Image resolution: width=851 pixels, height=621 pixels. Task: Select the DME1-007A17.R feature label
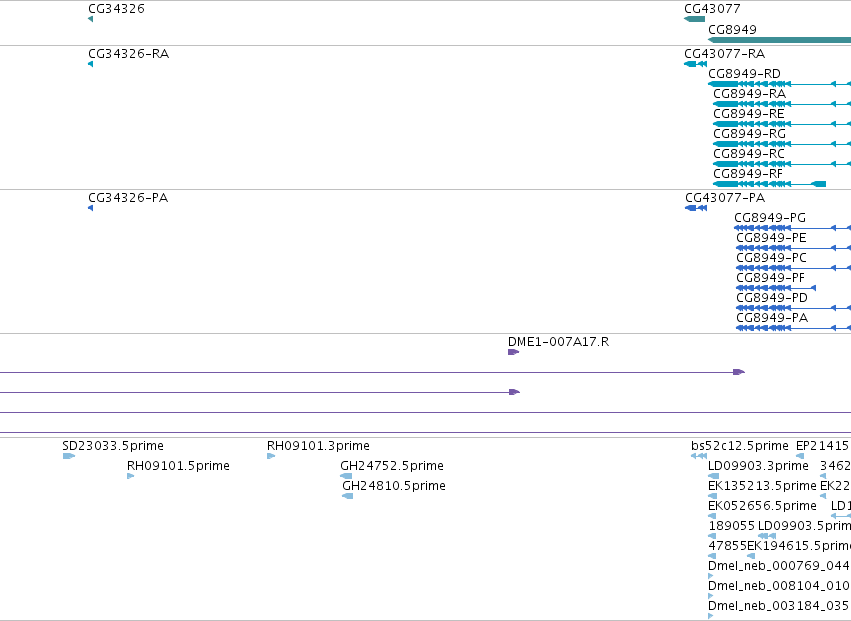point(558,342)
